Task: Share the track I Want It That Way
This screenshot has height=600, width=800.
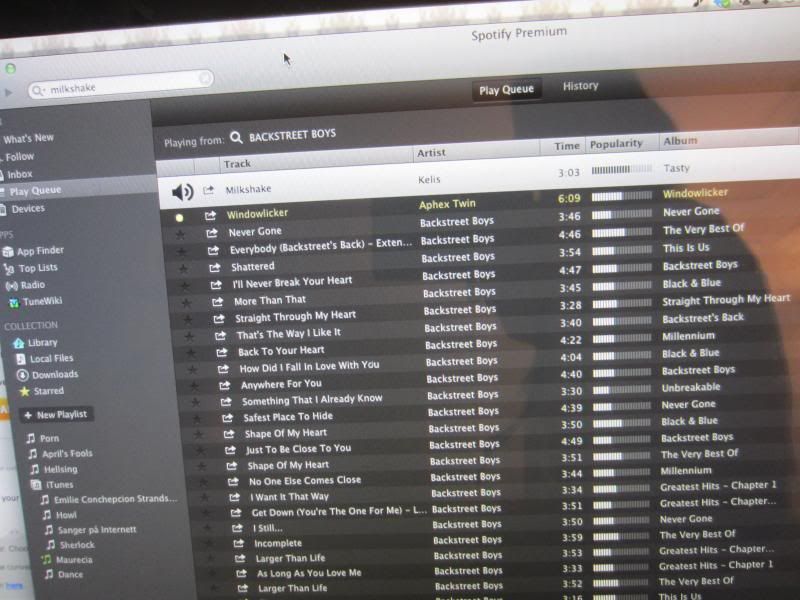Action: tap(235, 497)
